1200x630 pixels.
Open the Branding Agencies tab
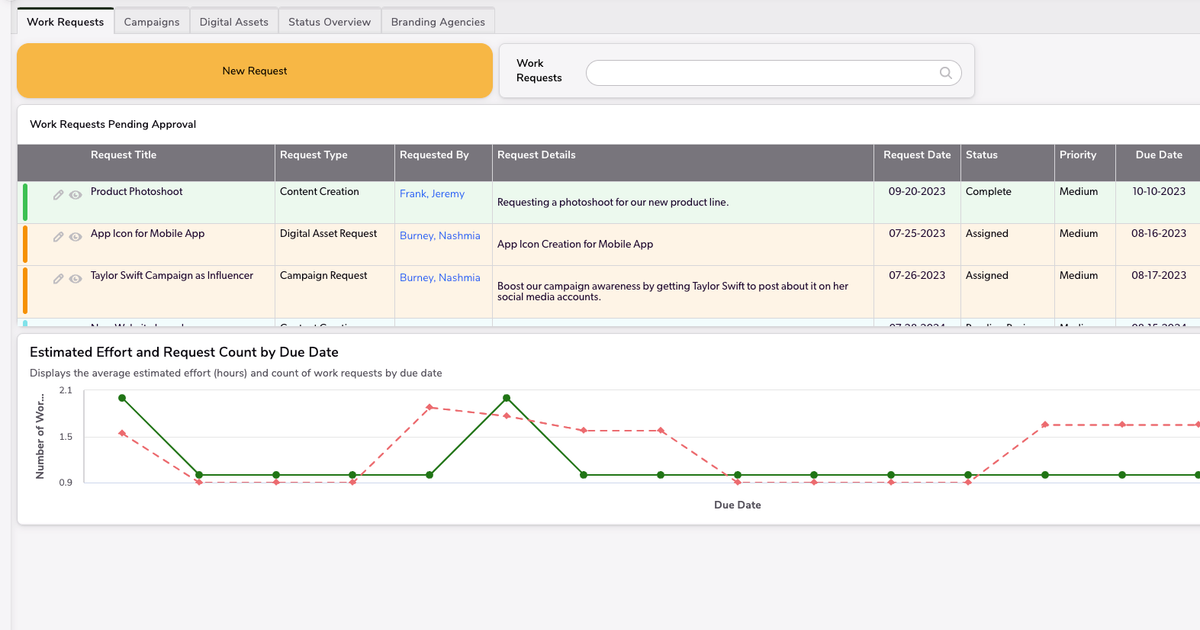(x=438, y=22)
